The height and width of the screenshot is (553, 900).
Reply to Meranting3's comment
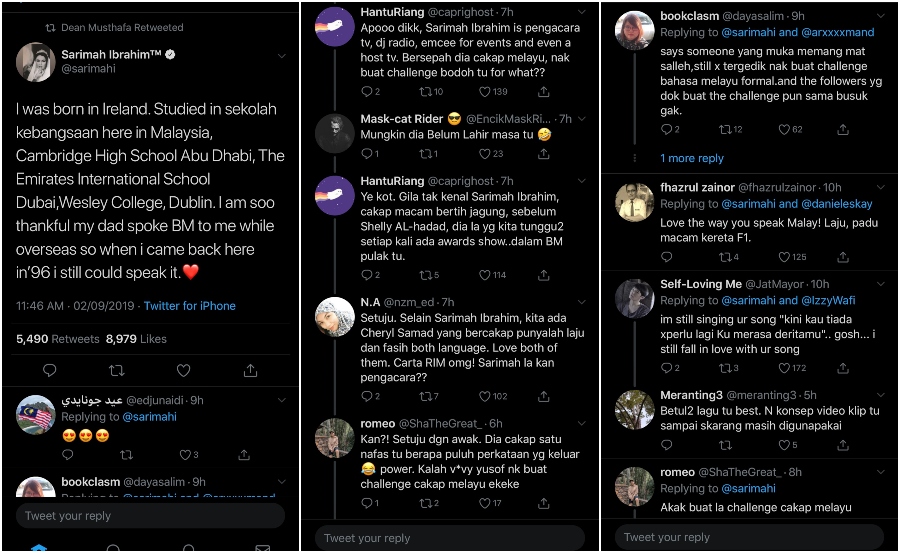tap(669, 446)
